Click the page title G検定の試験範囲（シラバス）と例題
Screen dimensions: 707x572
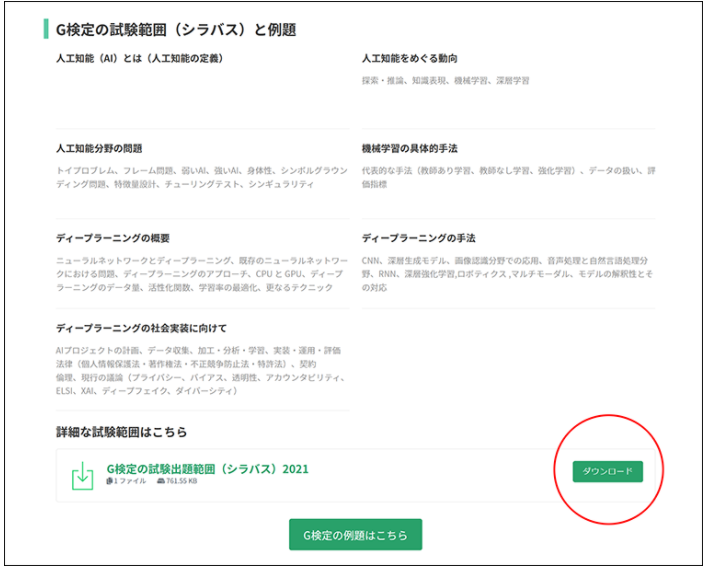[x=176, y=30]
